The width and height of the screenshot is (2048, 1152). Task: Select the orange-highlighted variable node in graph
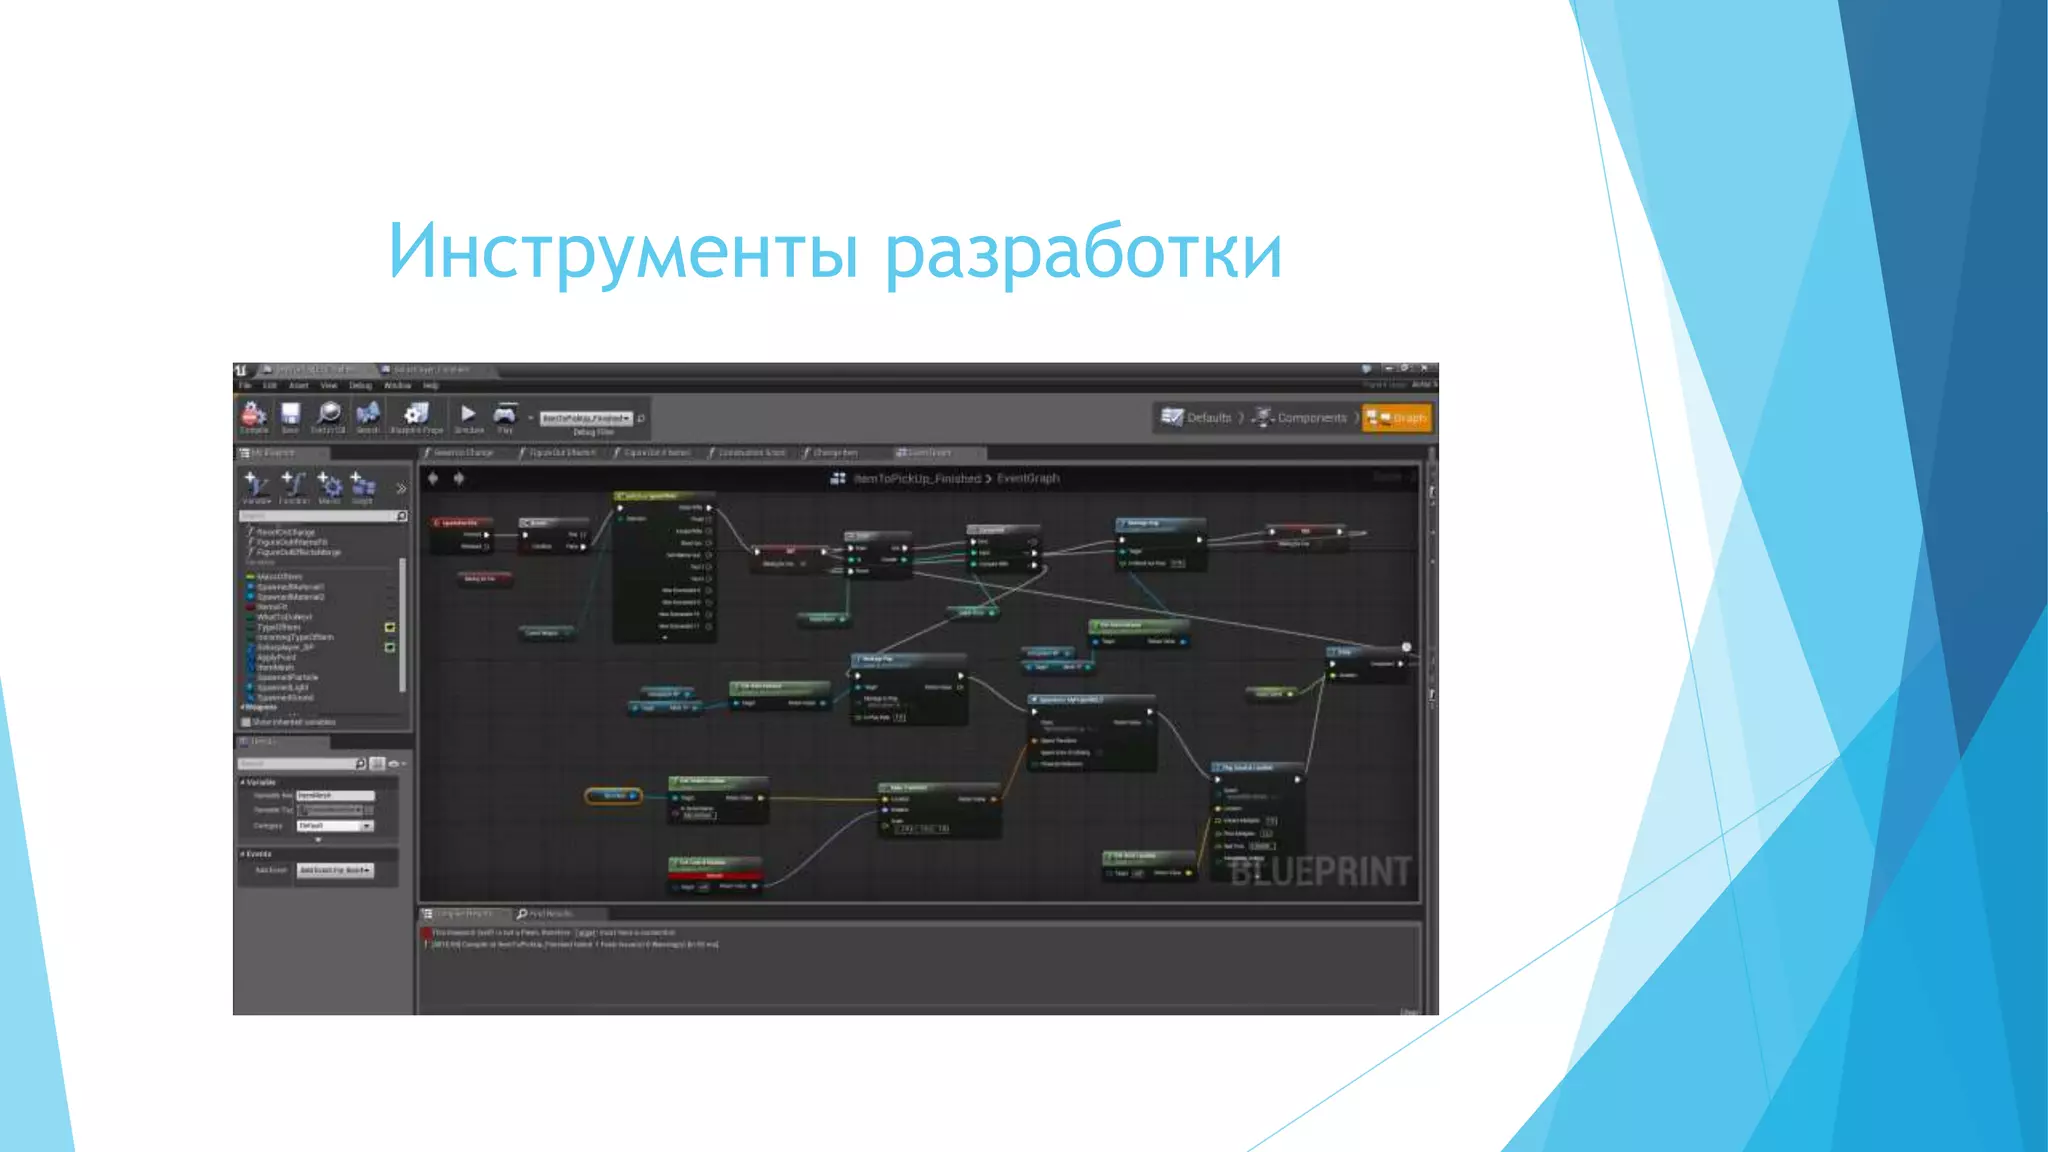click(613, 796)
